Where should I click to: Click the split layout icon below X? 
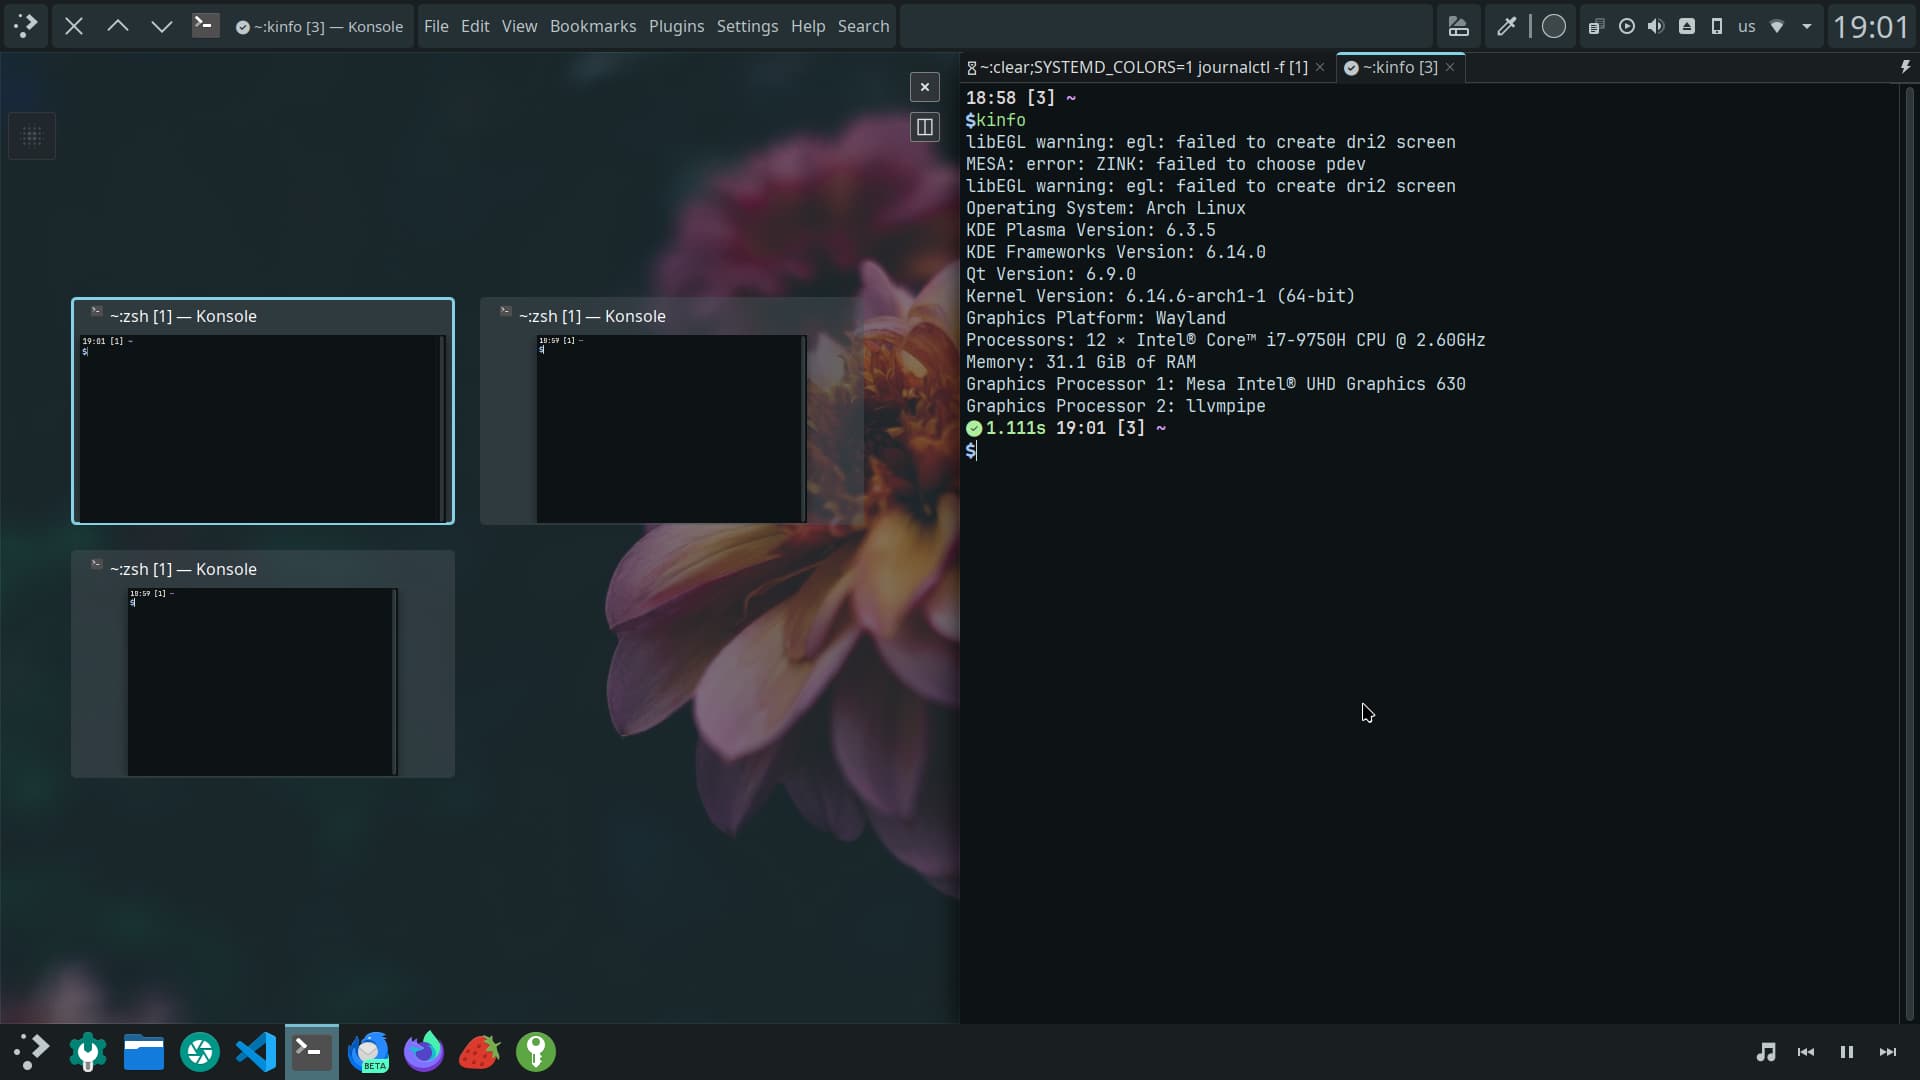point(925,127)
